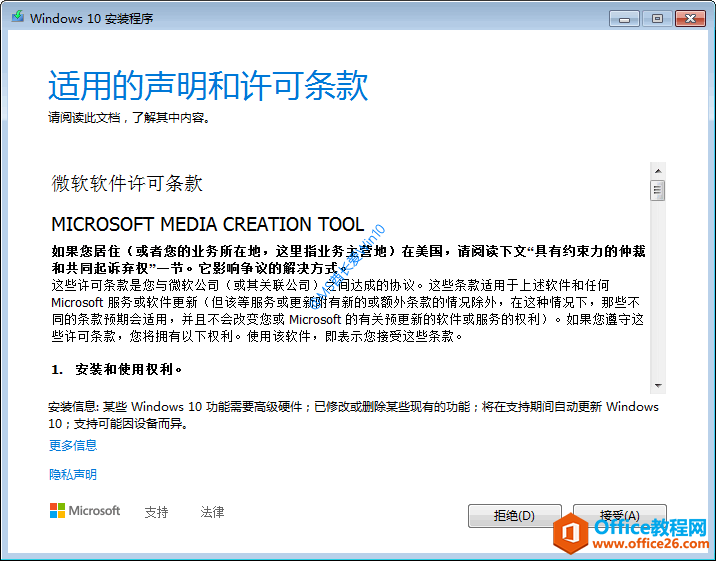716x561 pixels.
Task: Click the Windows 10 setup icon in title bar
Action: [x=17, y=18]
